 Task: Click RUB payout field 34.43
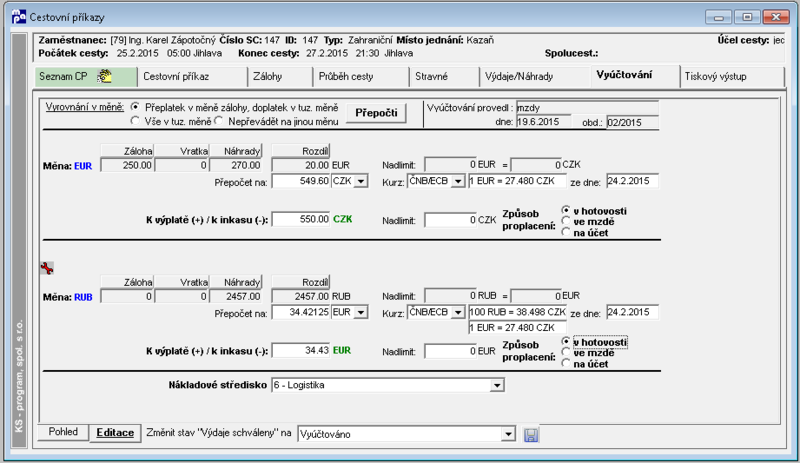[x=301, y=351]
